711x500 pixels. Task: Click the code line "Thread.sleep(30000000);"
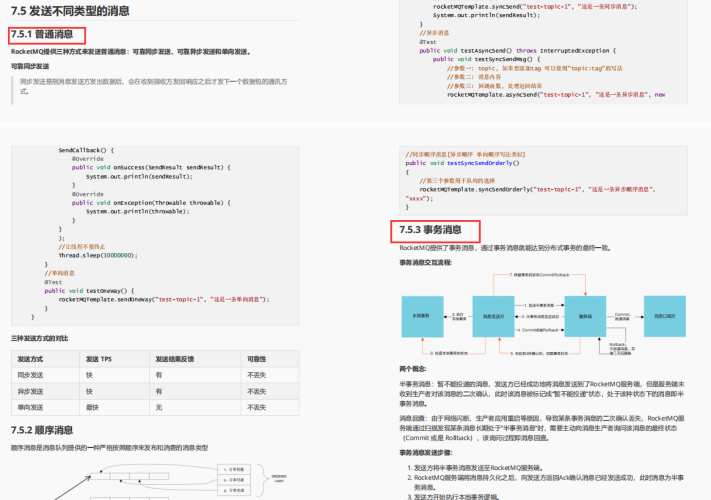(98, 256)
